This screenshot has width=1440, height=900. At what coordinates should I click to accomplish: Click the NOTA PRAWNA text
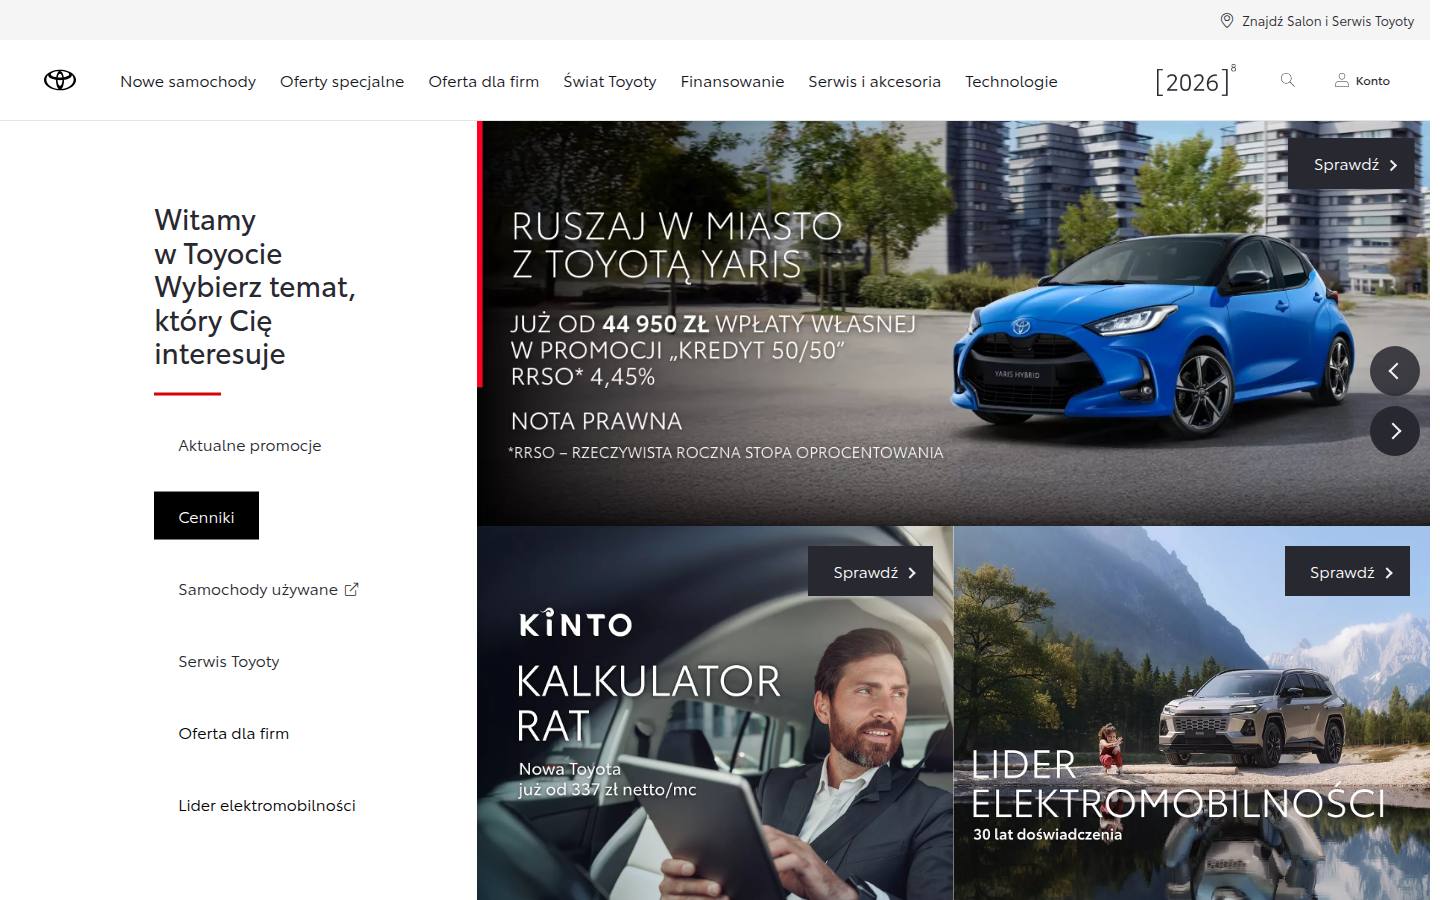point(597,421)
